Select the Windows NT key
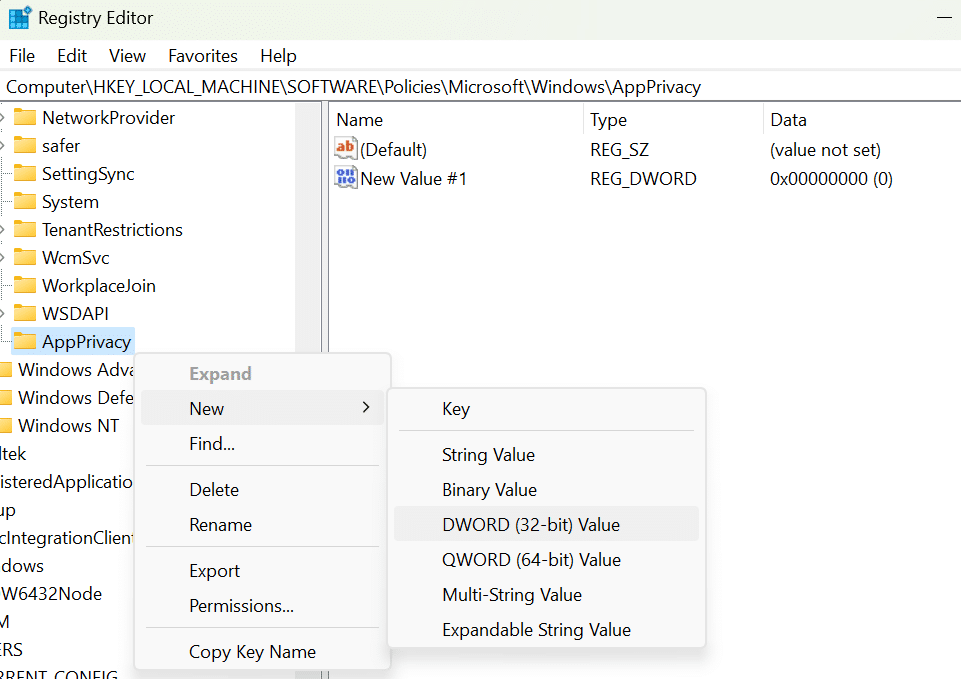Screen dimensions: 961x679 pyautogui.click(x=68, y=425)
